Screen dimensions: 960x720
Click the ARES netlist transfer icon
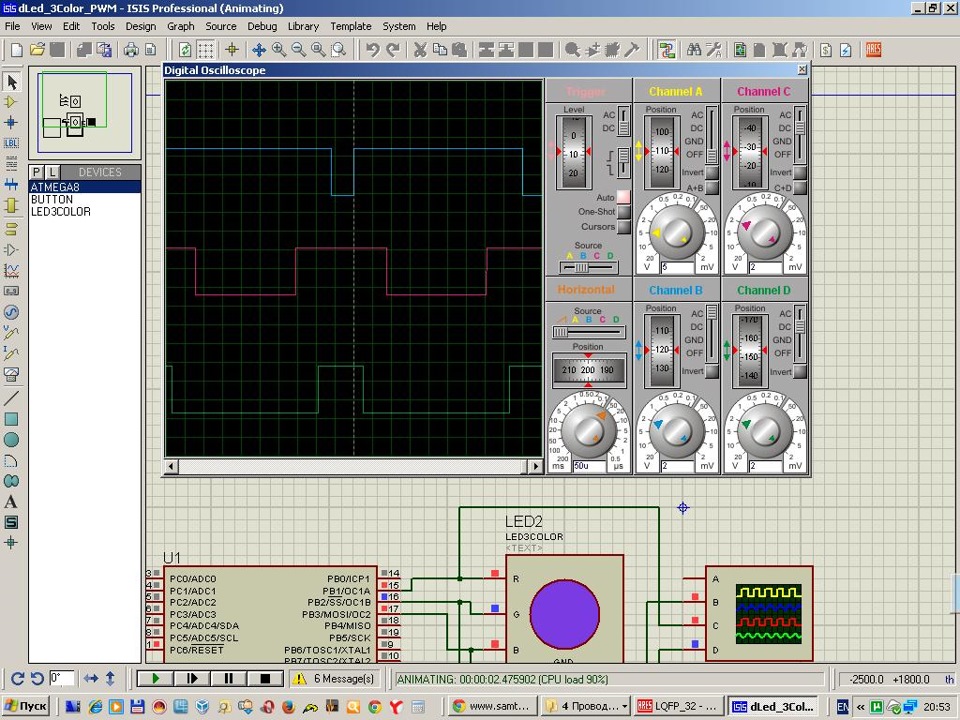873,49
